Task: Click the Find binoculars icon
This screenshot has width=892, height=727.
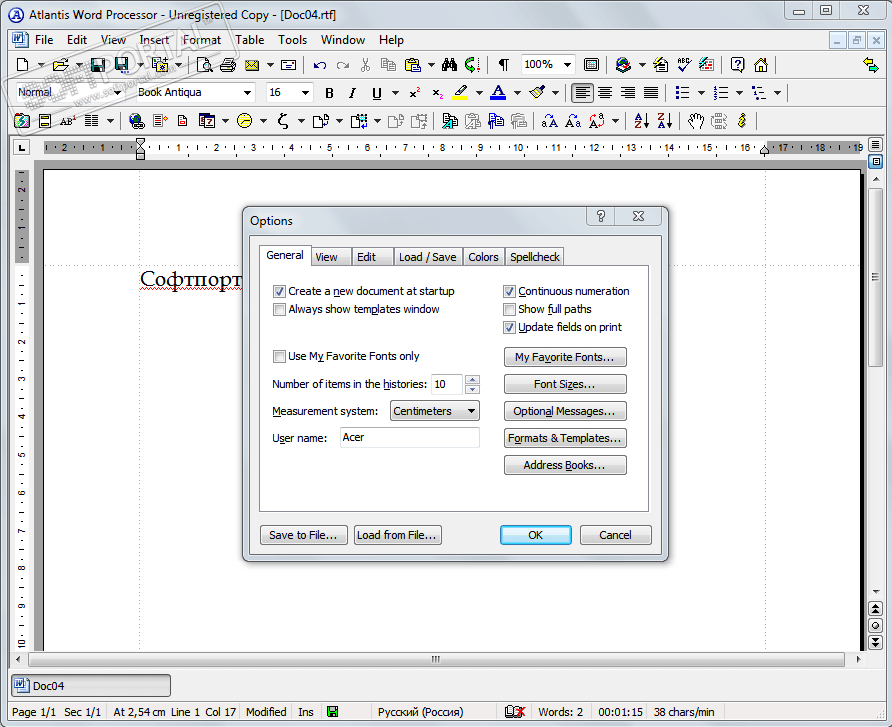Action: [449, 65]
